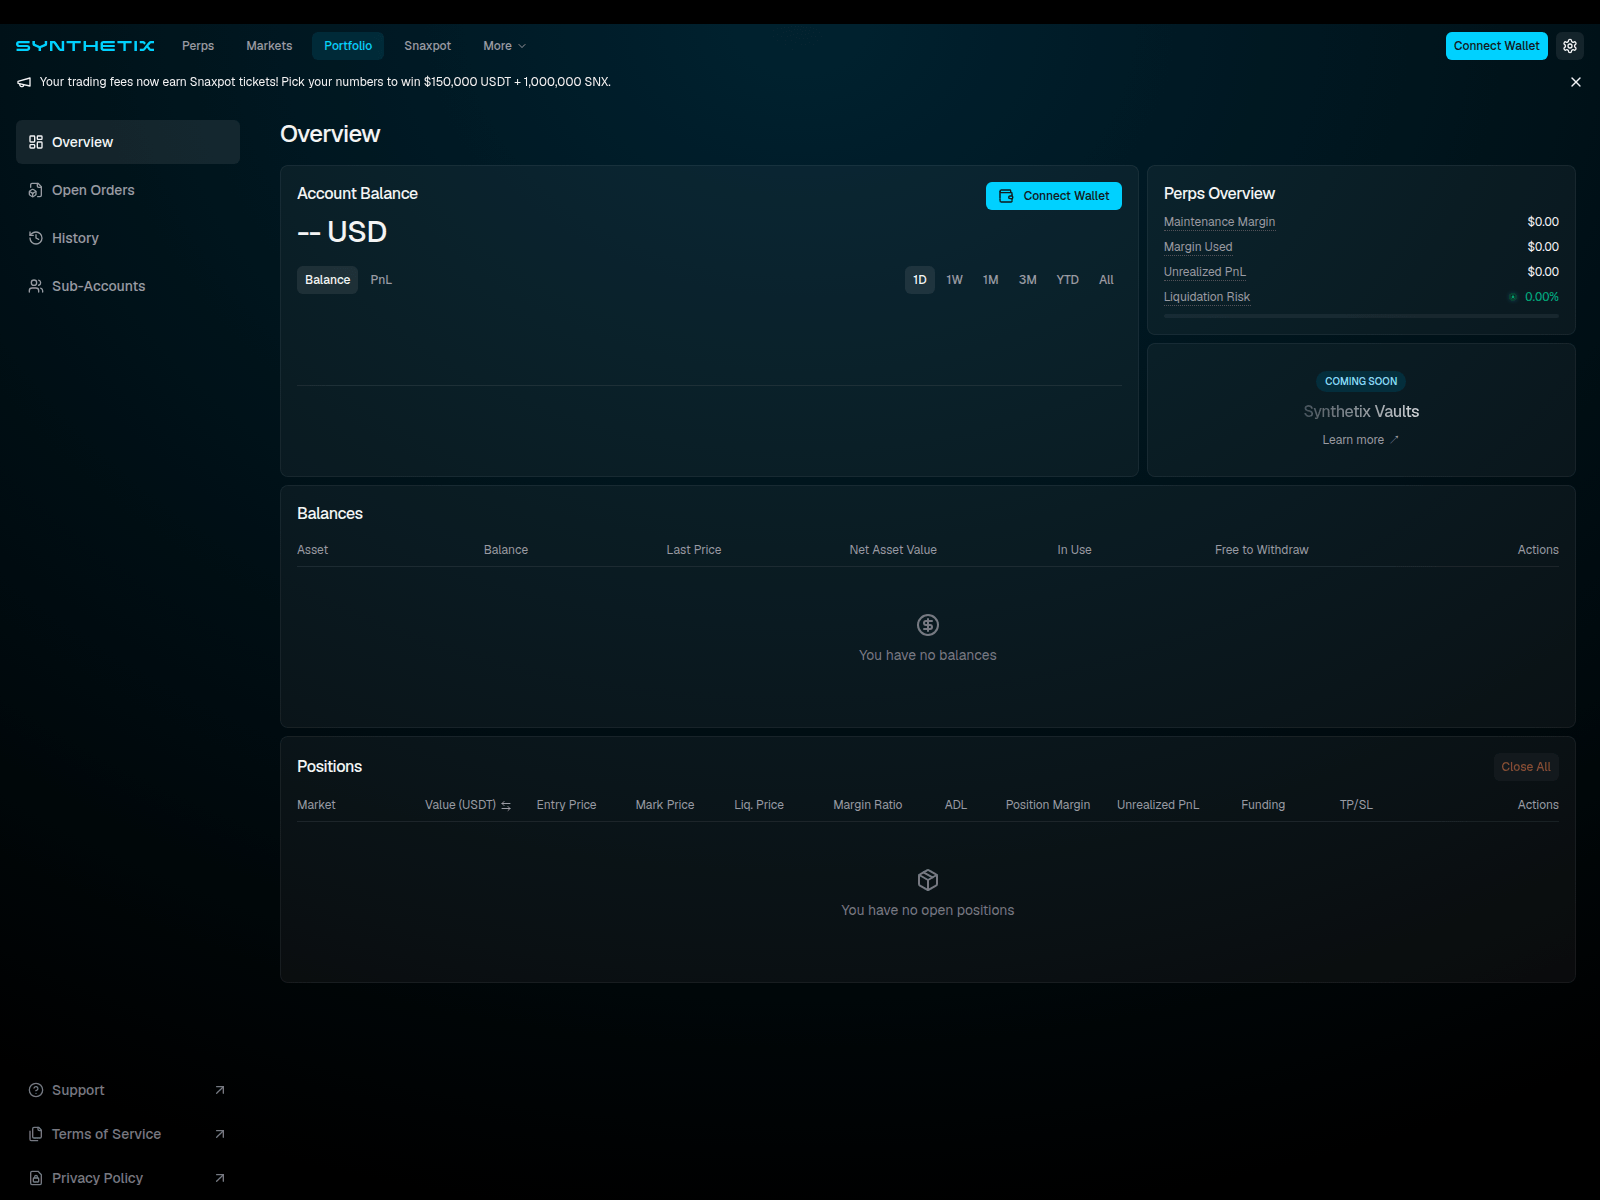Screen dimensions: 1600x1200
Task: Select the 1D time range
Action: tap(920, 280)
